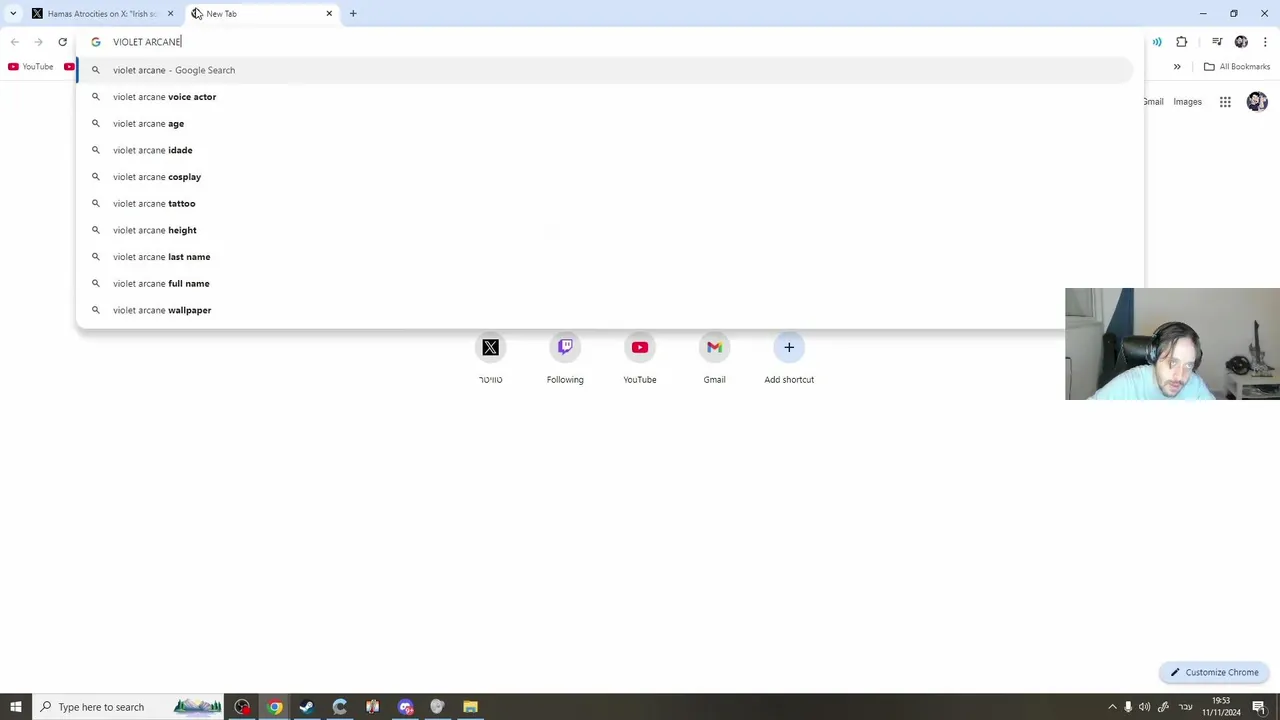Open the Extensions puzzle icon
Screen dimensions: 1280x720
(x=1182, y=42)
